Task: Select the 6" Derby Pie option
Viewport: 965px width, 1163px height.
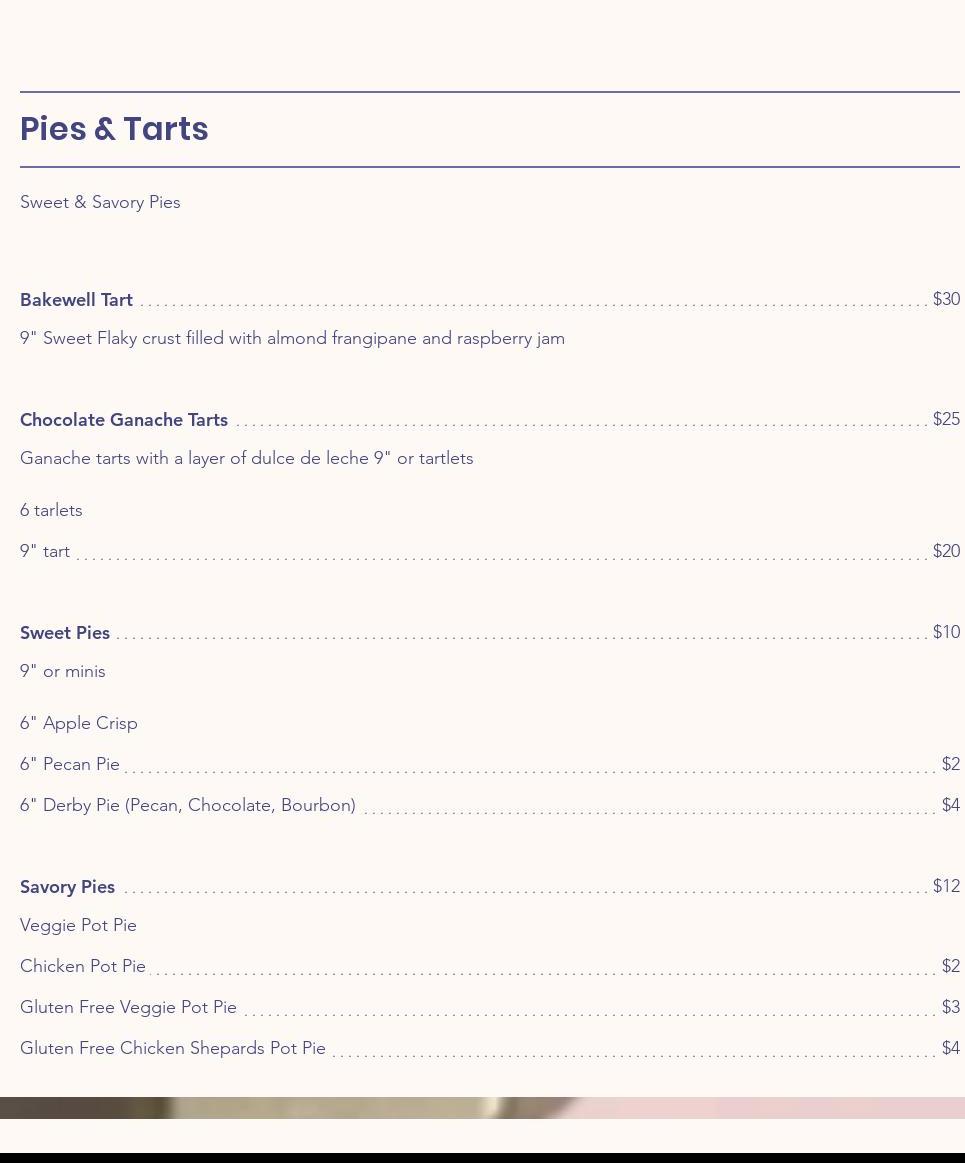Action: pyautogui.click(x=188, y=805)
